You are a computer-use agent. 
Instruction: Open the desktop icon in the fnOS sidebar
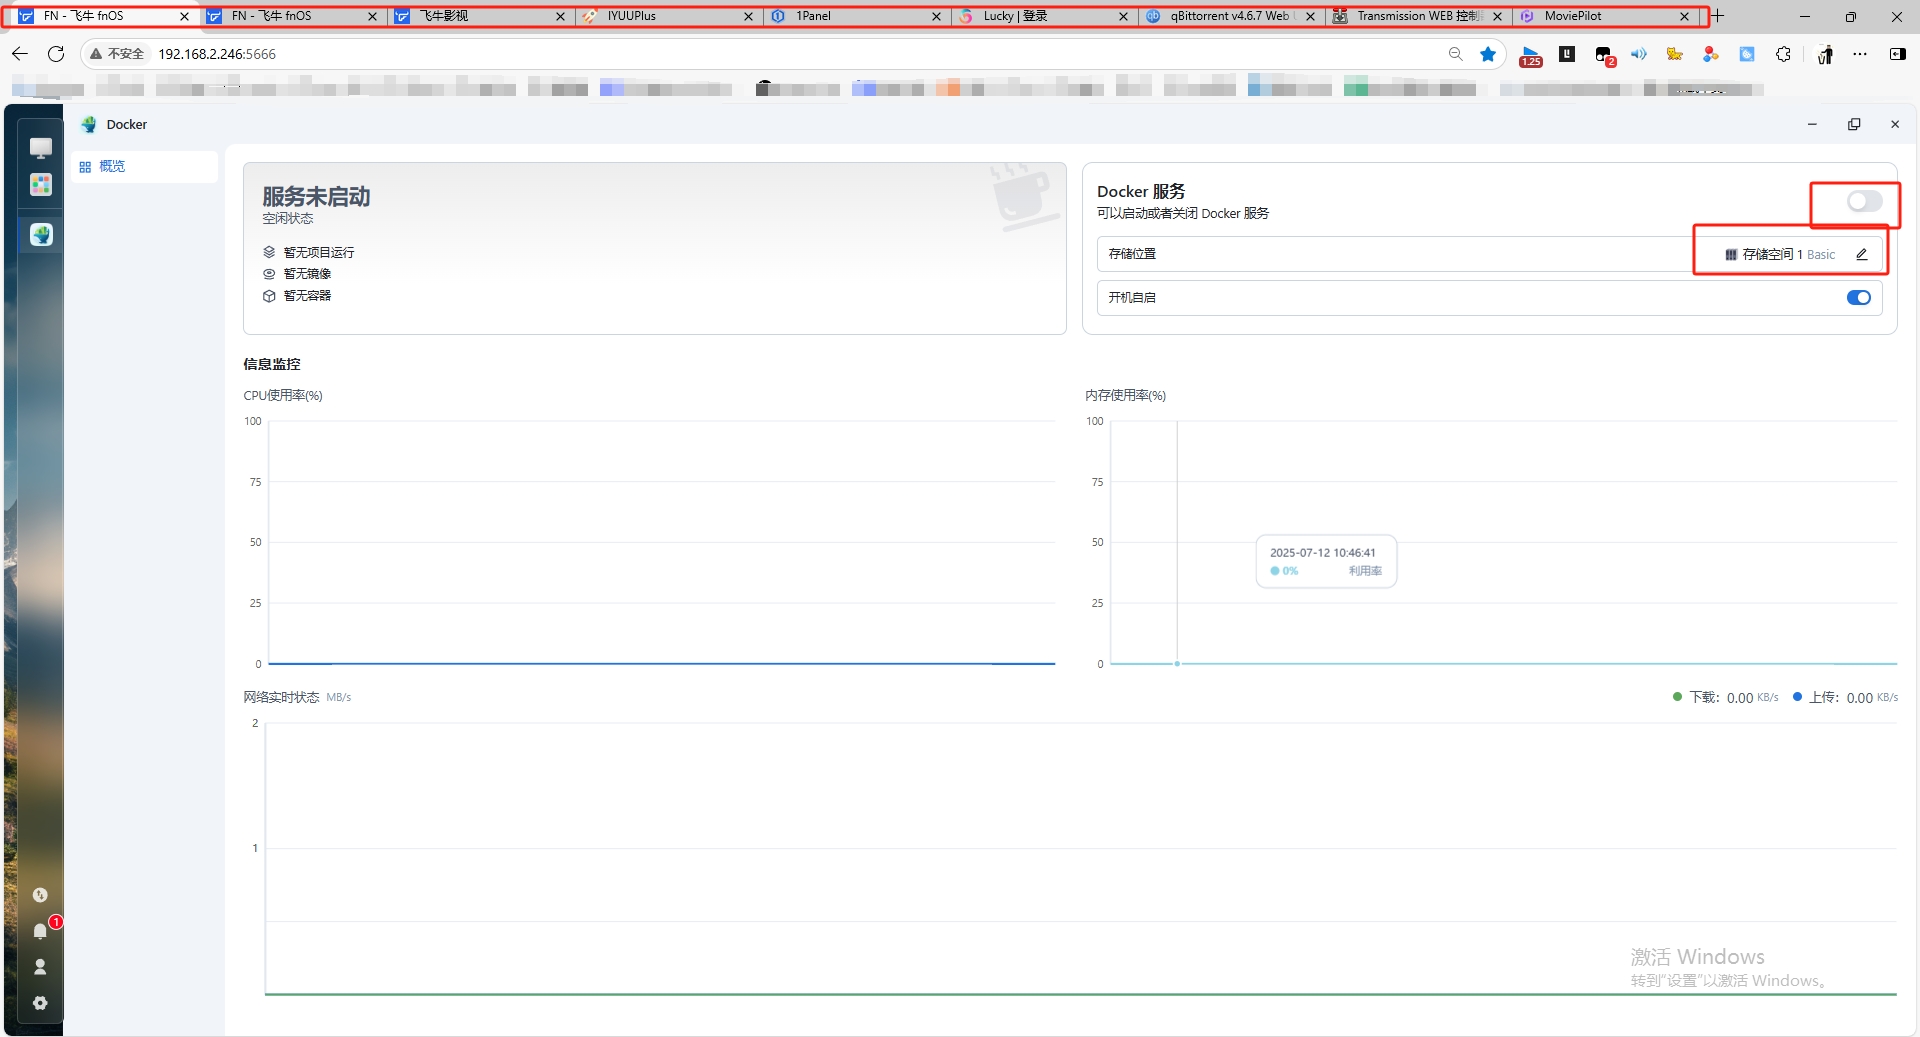coord(41,148)
